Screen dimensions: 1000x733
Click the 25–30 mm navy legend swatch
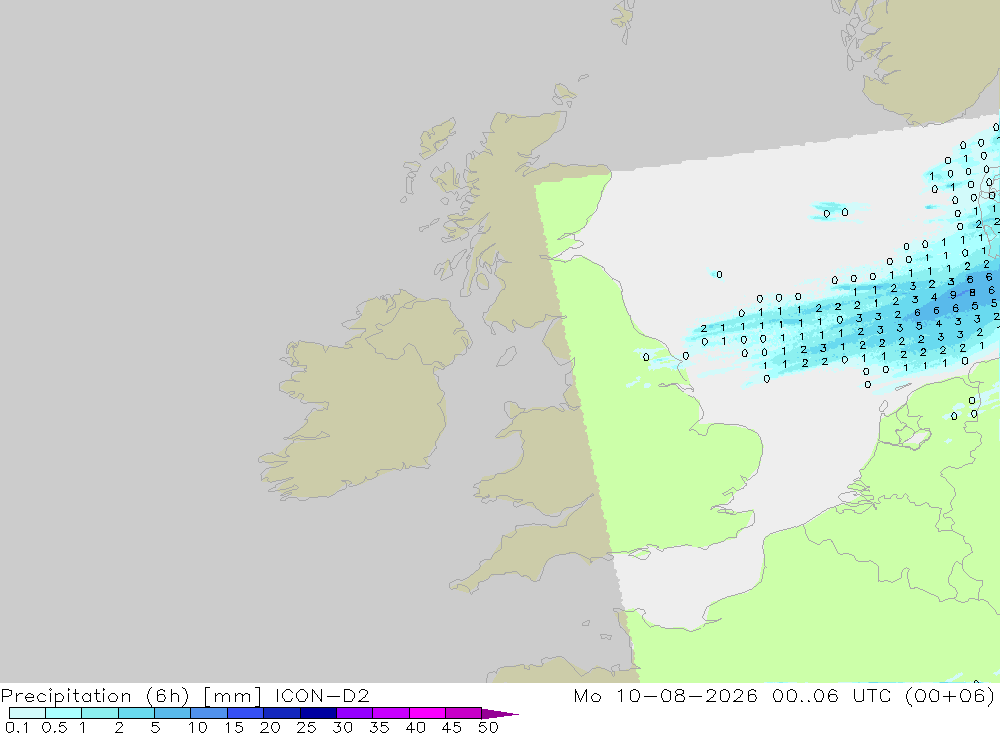click(318, 713)
